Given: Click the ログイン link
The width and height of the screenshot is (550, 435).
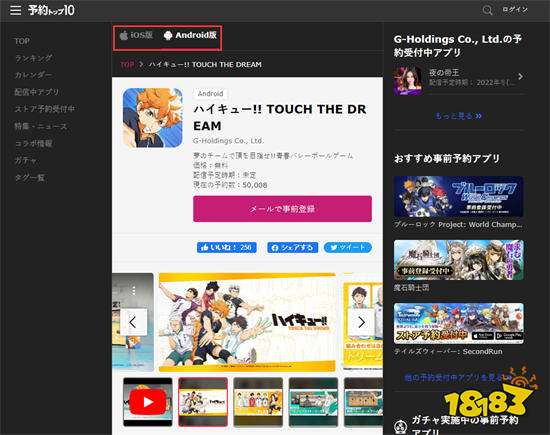Looking at the screenshot, I should [x=515, y=9].
